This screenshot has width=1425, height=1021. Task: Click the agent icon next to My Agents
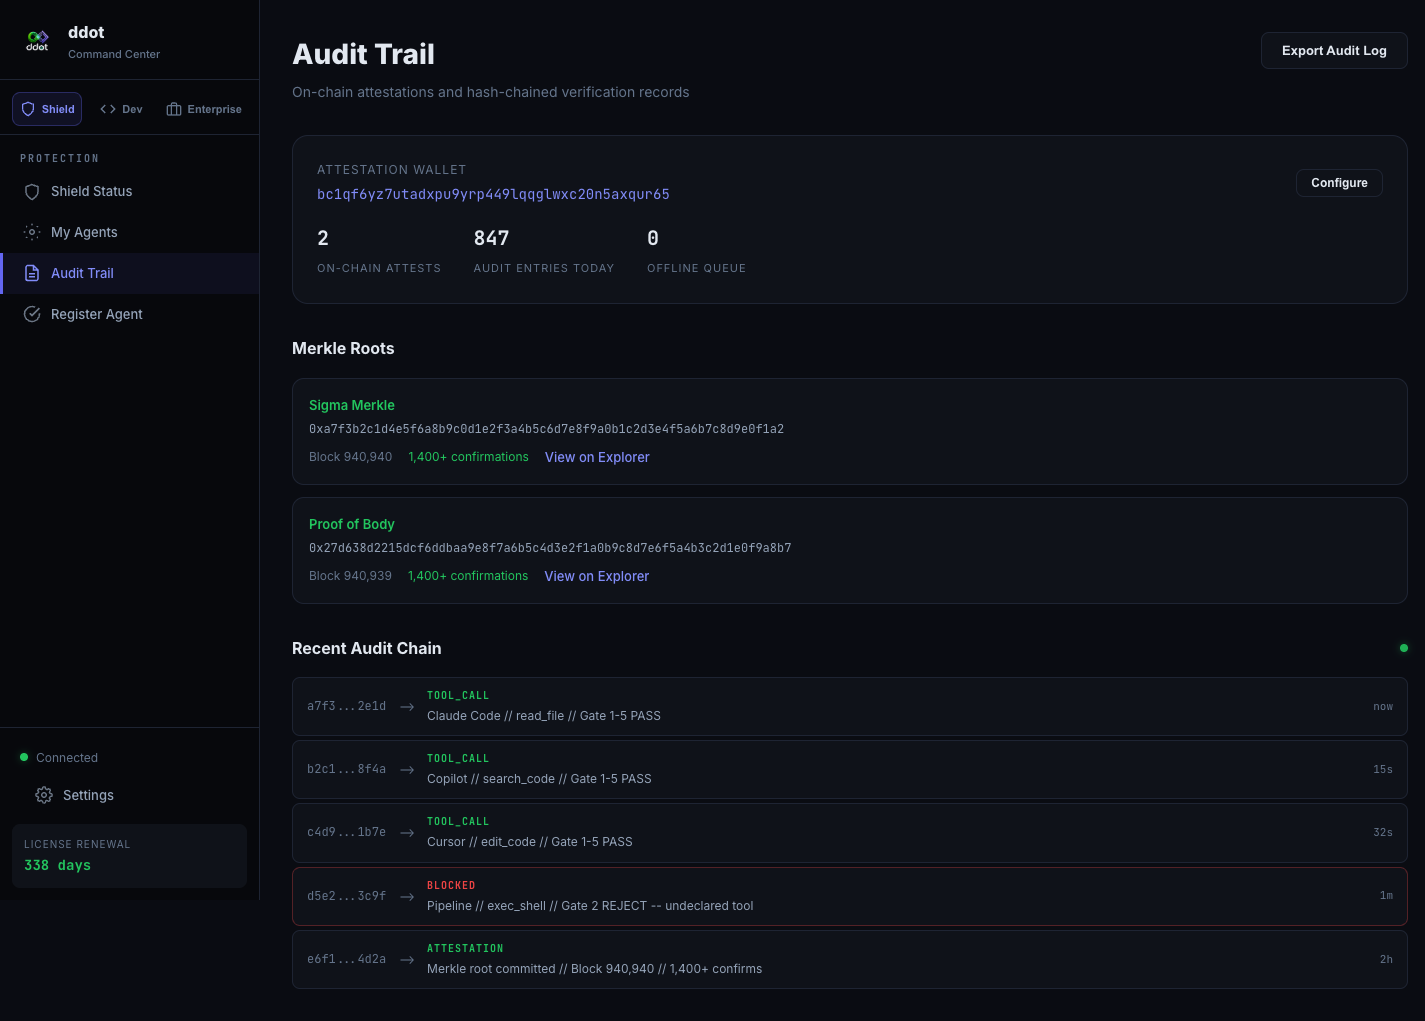tap(31, 232)
